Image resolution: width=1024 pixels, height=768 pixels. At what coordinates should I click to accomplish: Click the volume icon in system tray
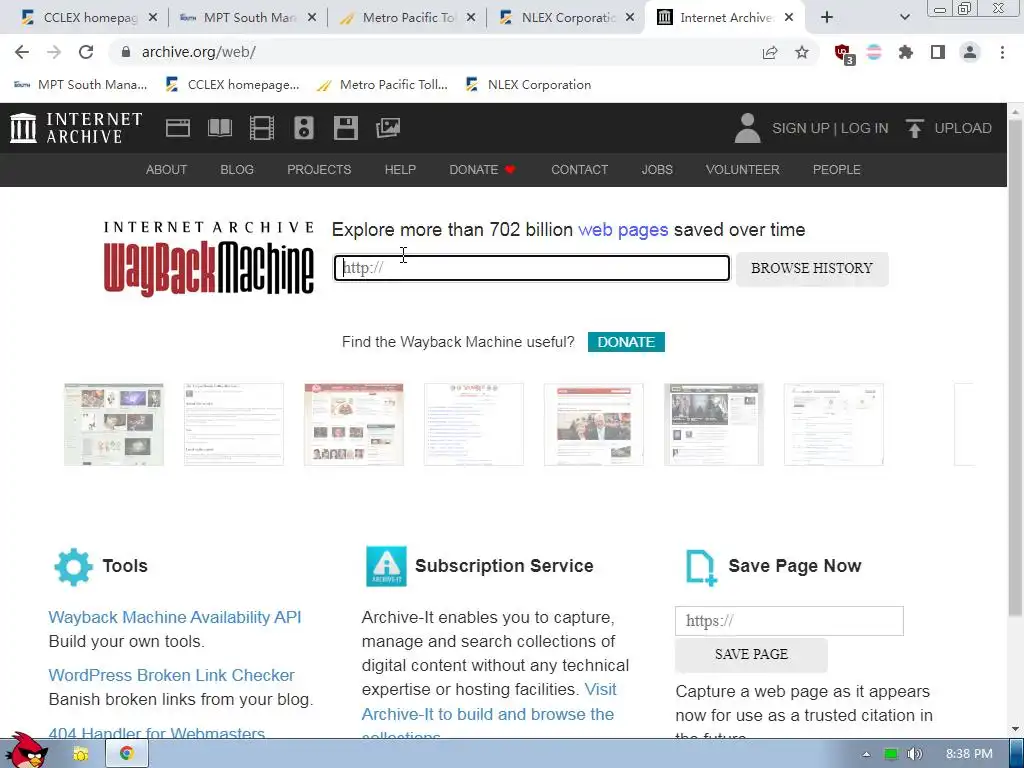tap(914, 754)
